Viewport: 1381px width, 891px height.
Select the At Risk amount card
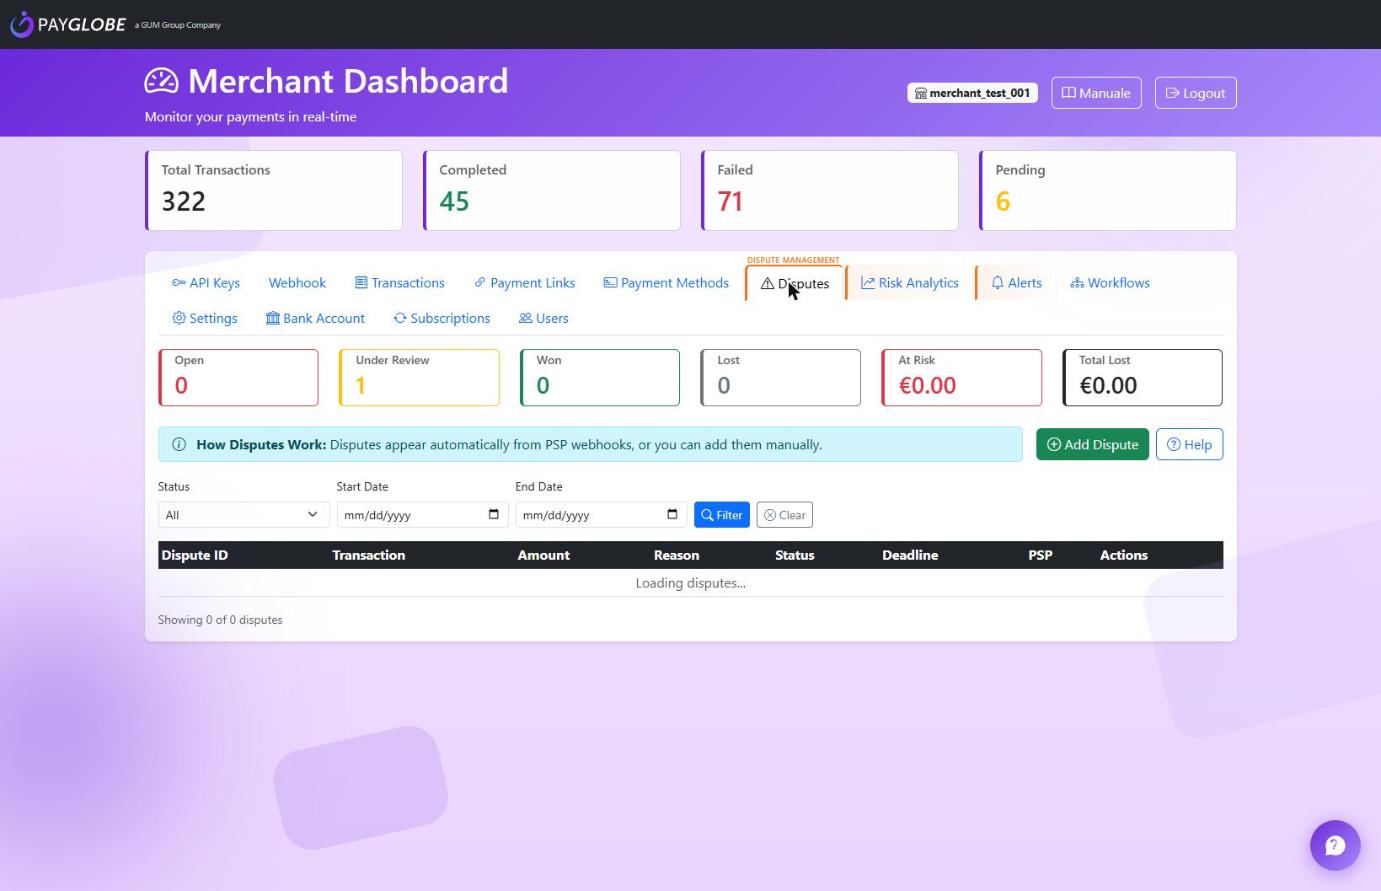[x=962, y=377]
